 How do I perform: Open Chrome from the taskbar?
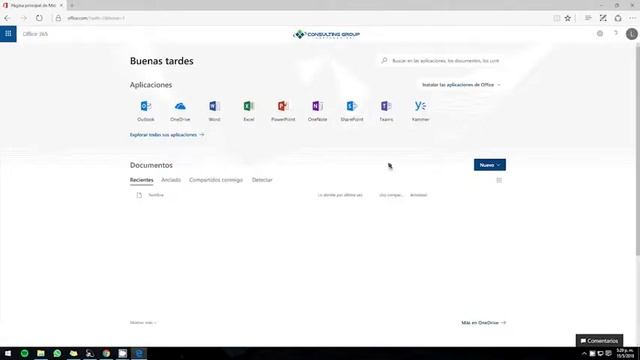(106, 353)
